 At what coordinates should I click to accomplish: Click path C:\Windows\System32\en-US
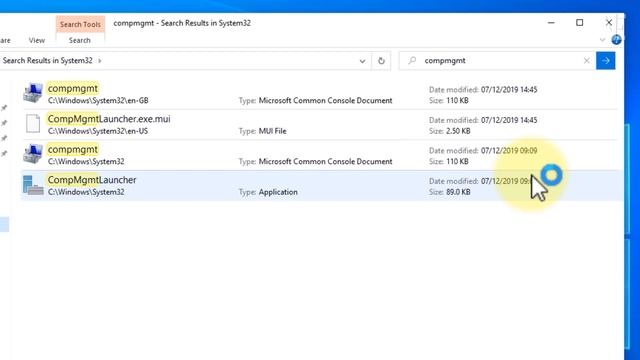coord(98,131)
